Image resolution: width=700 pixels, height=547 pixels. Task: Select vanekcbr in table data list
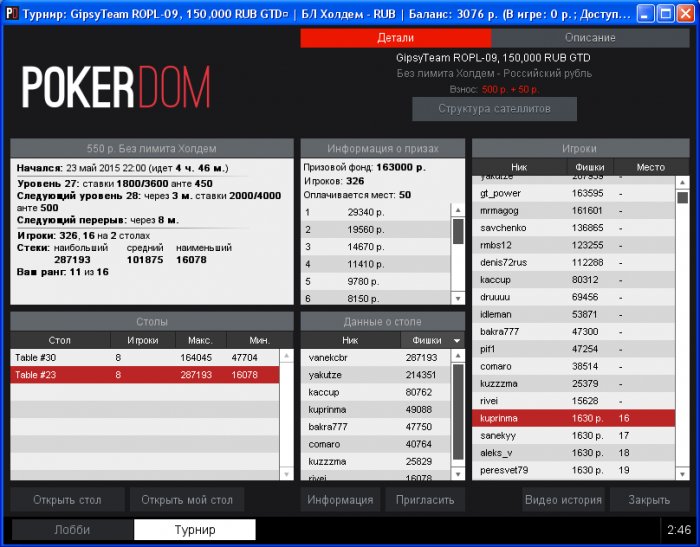[376, 358]
